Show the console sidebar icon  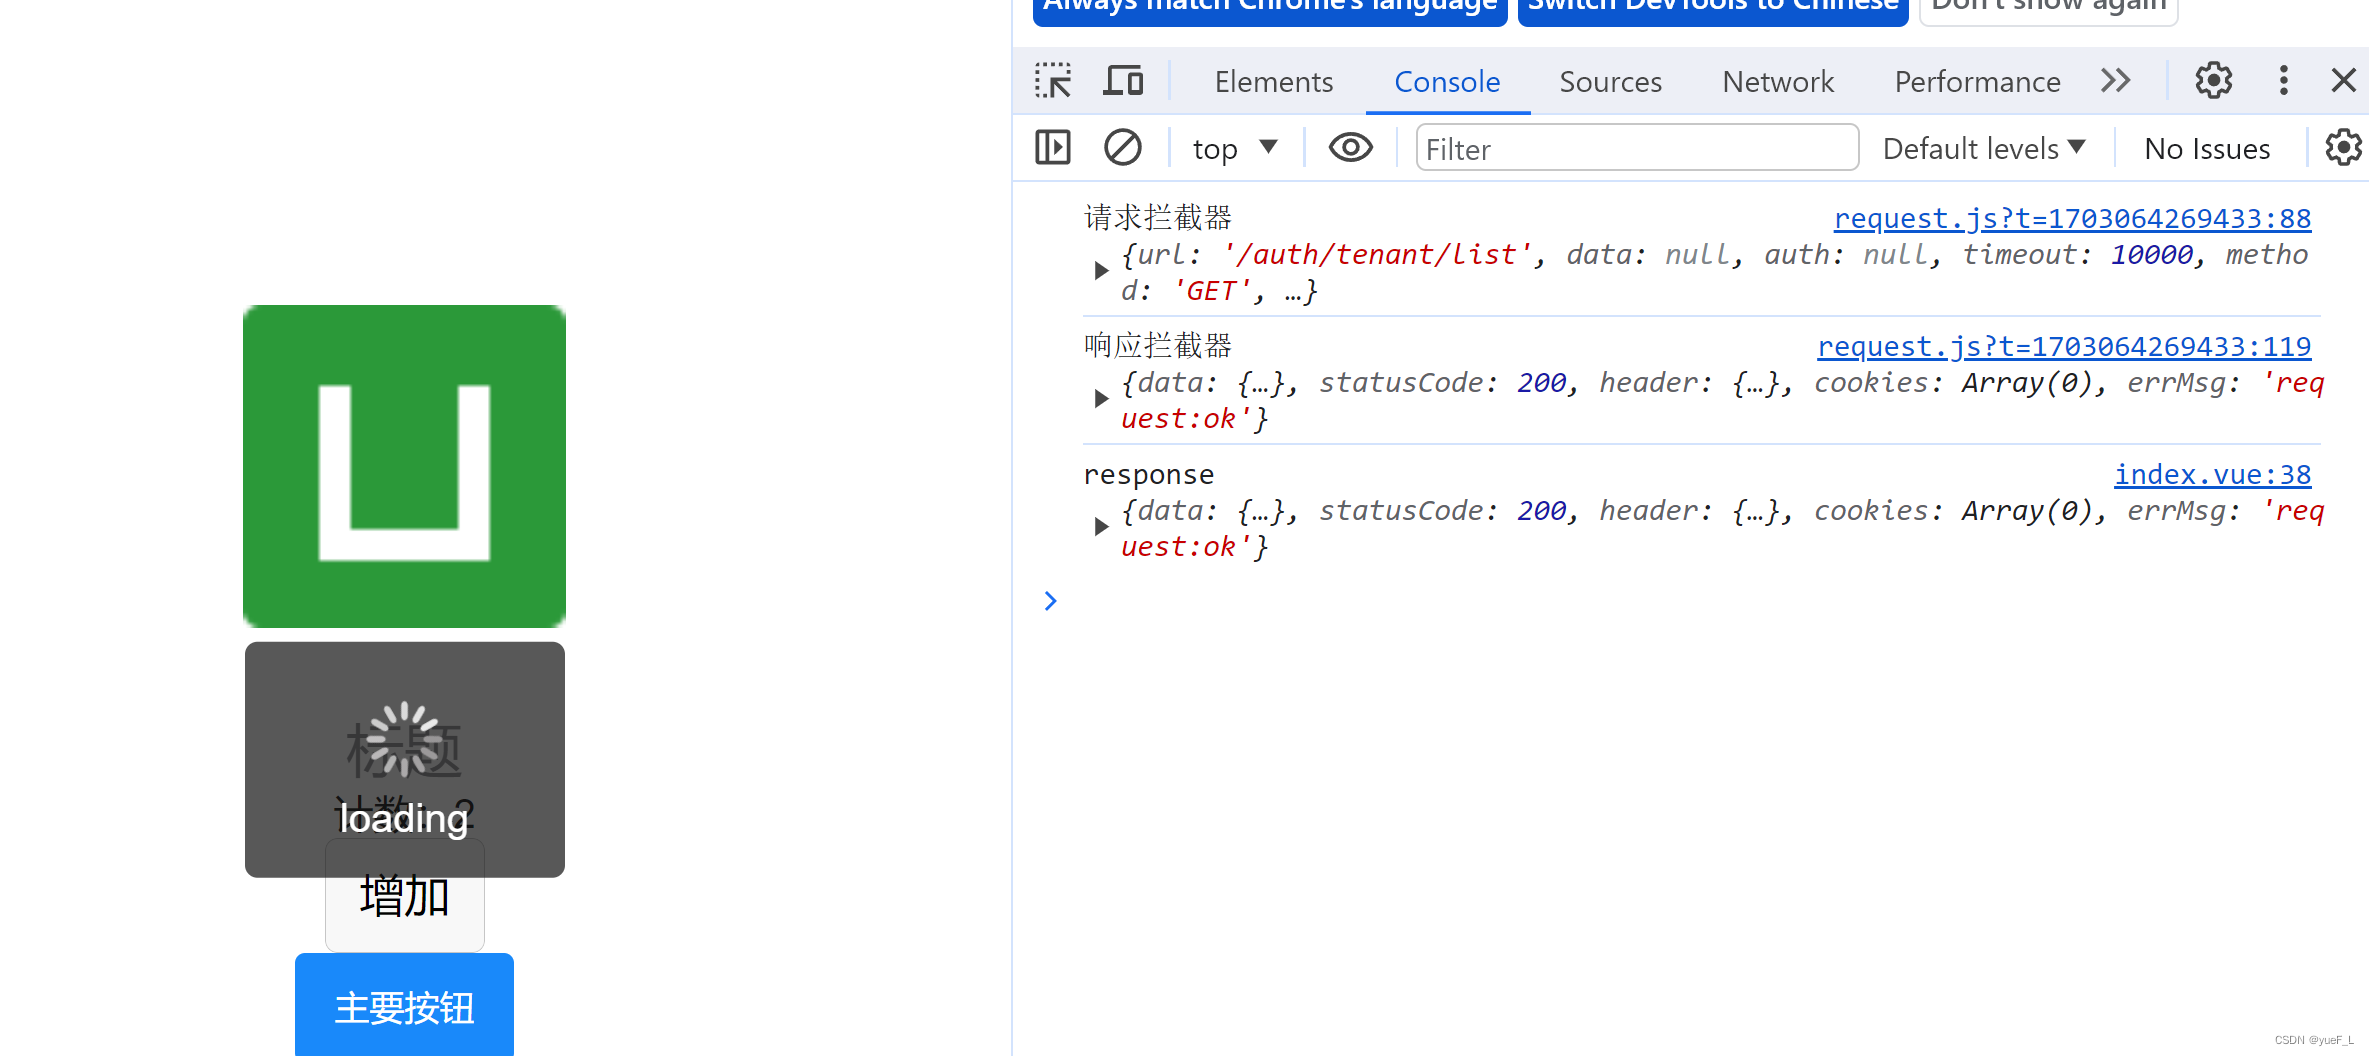[x=1053, y=148]
